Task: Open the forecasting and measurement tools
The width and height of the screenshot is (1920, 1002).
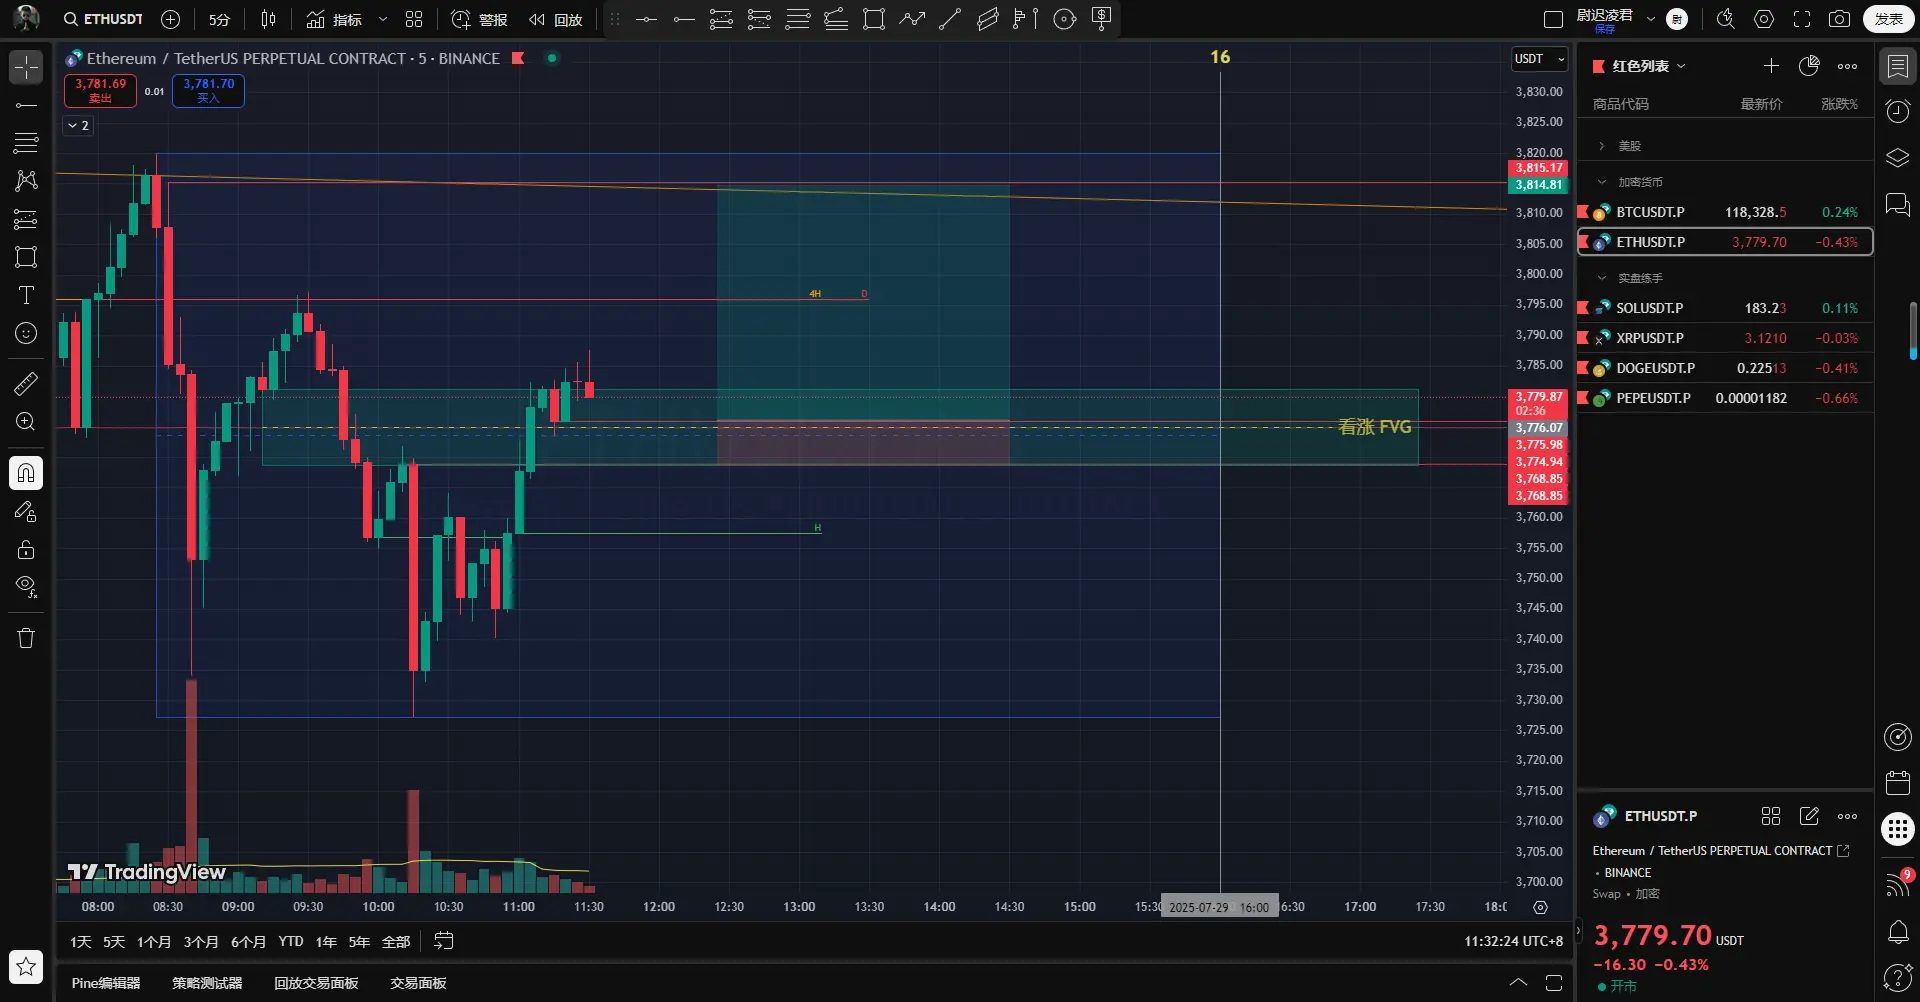Action: coord(26,219)
